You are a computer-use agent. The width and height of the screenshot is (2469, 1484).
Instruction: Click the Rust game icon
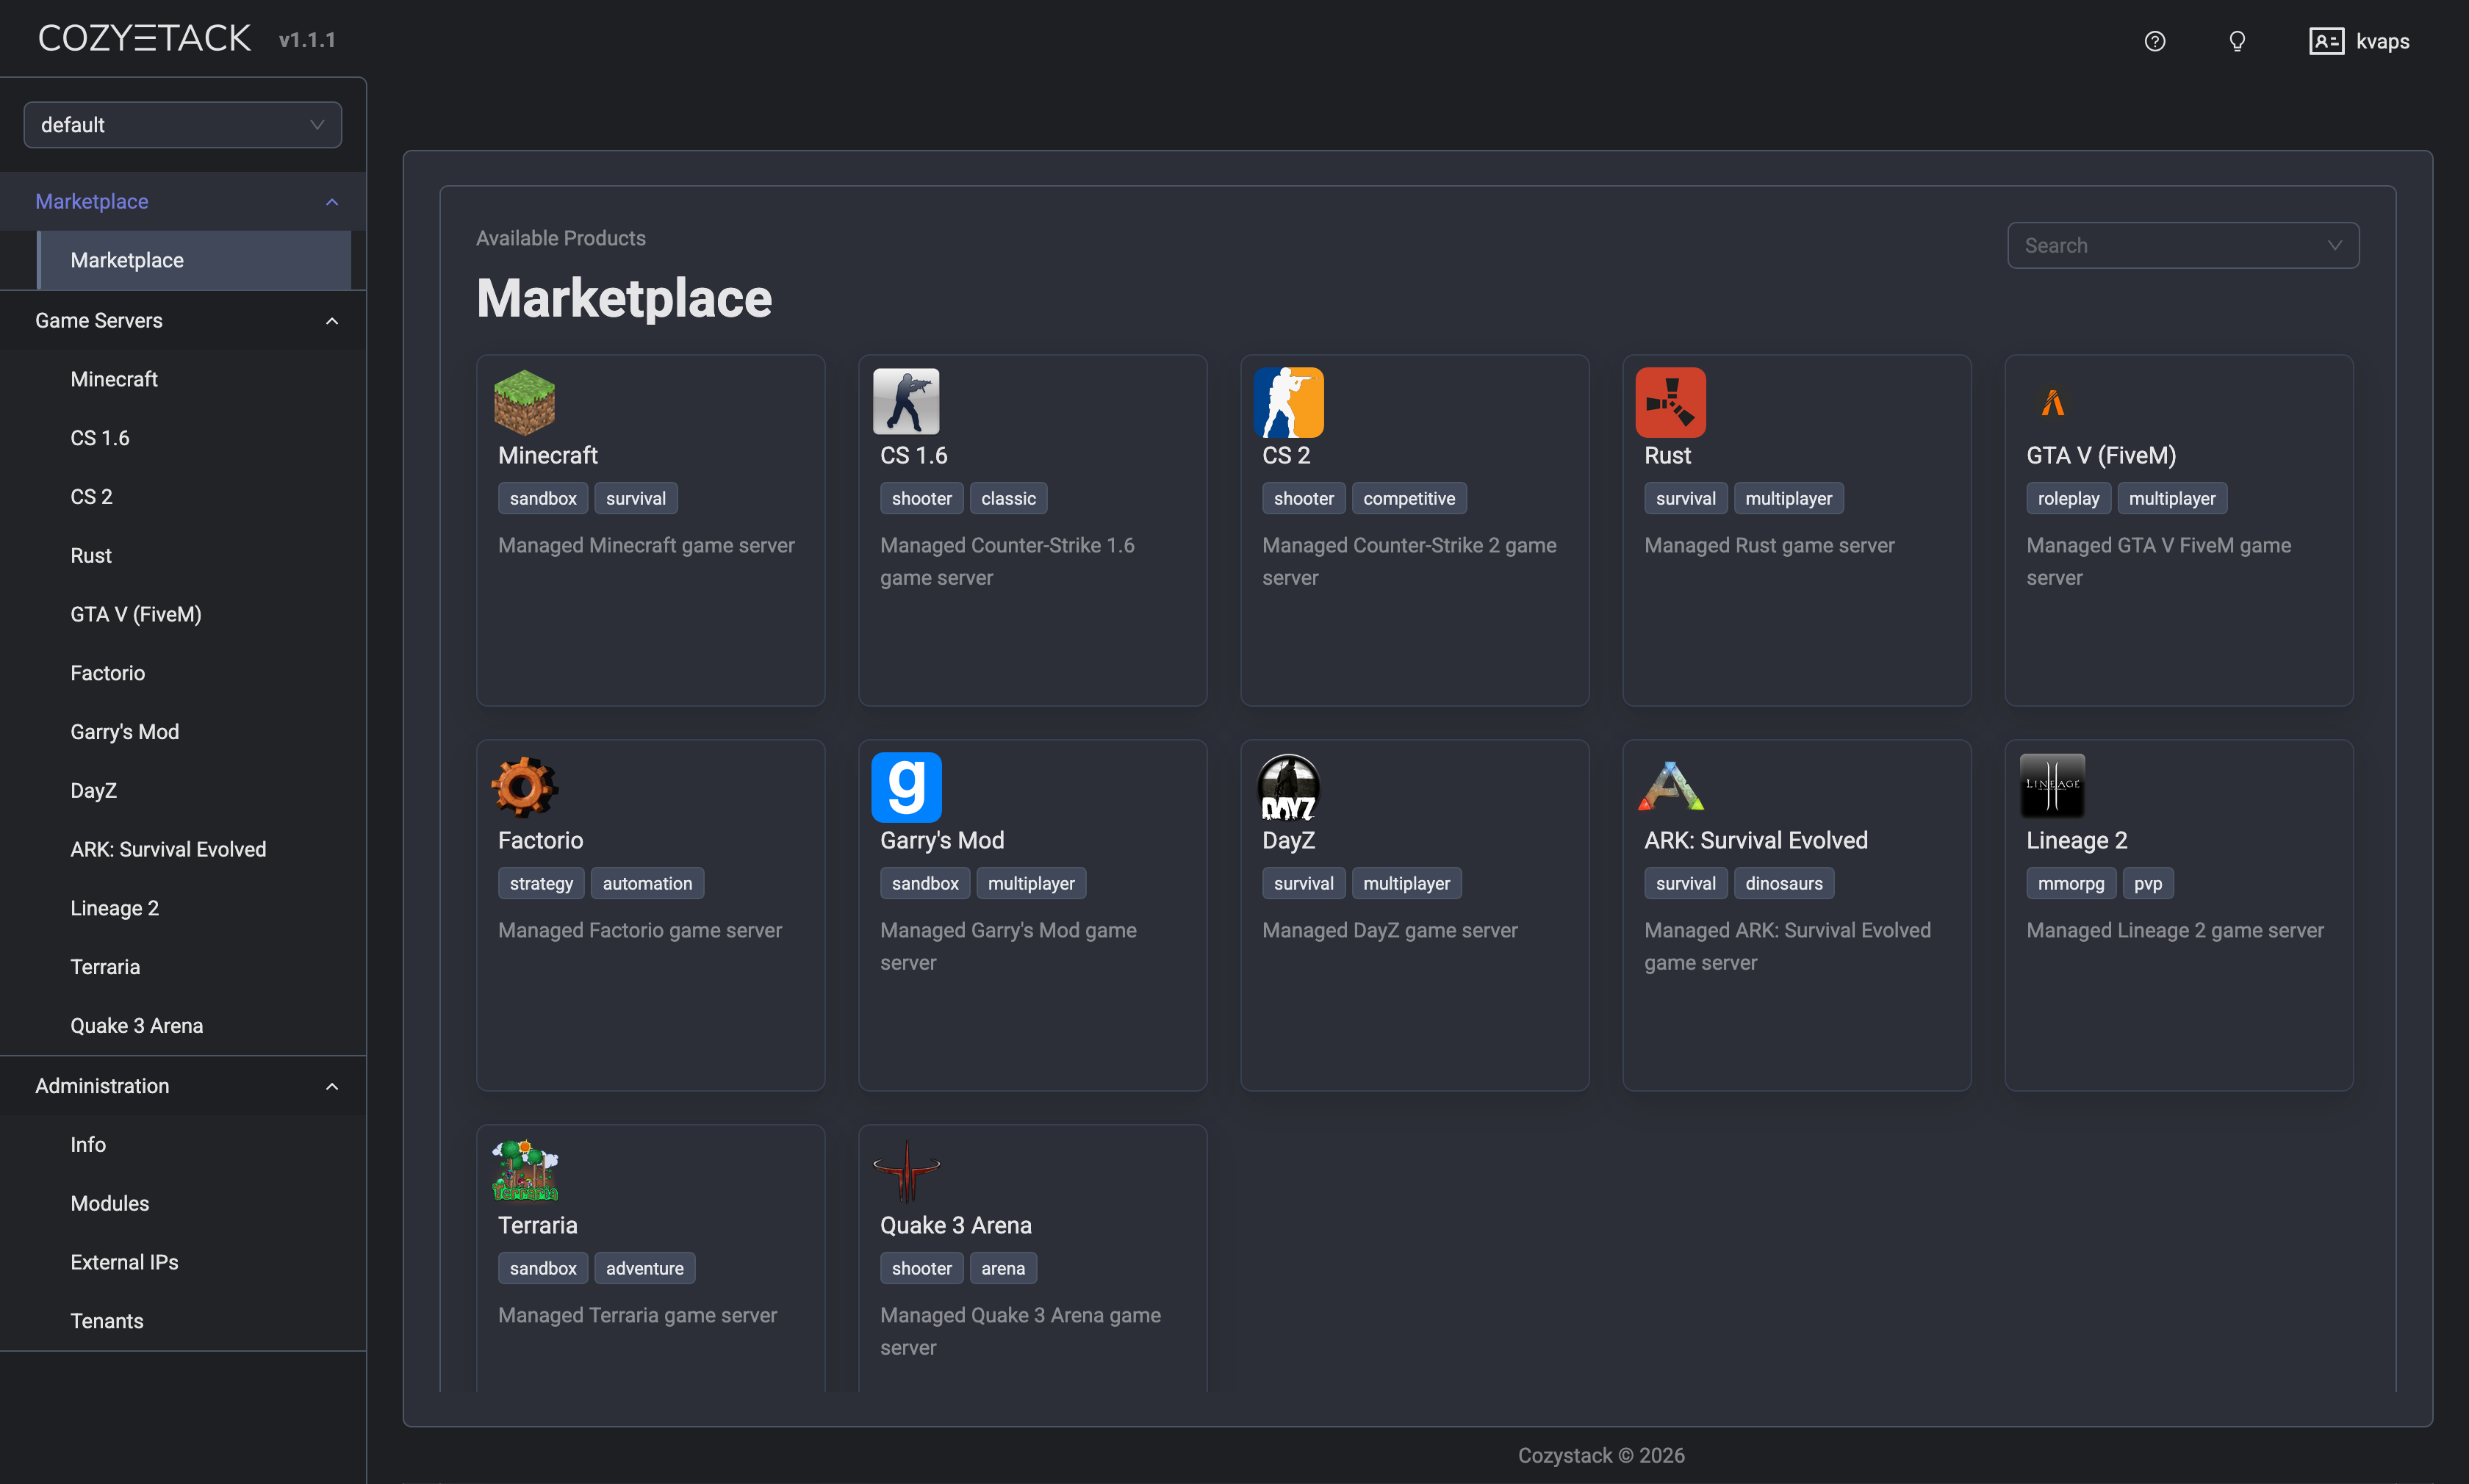1670,401
